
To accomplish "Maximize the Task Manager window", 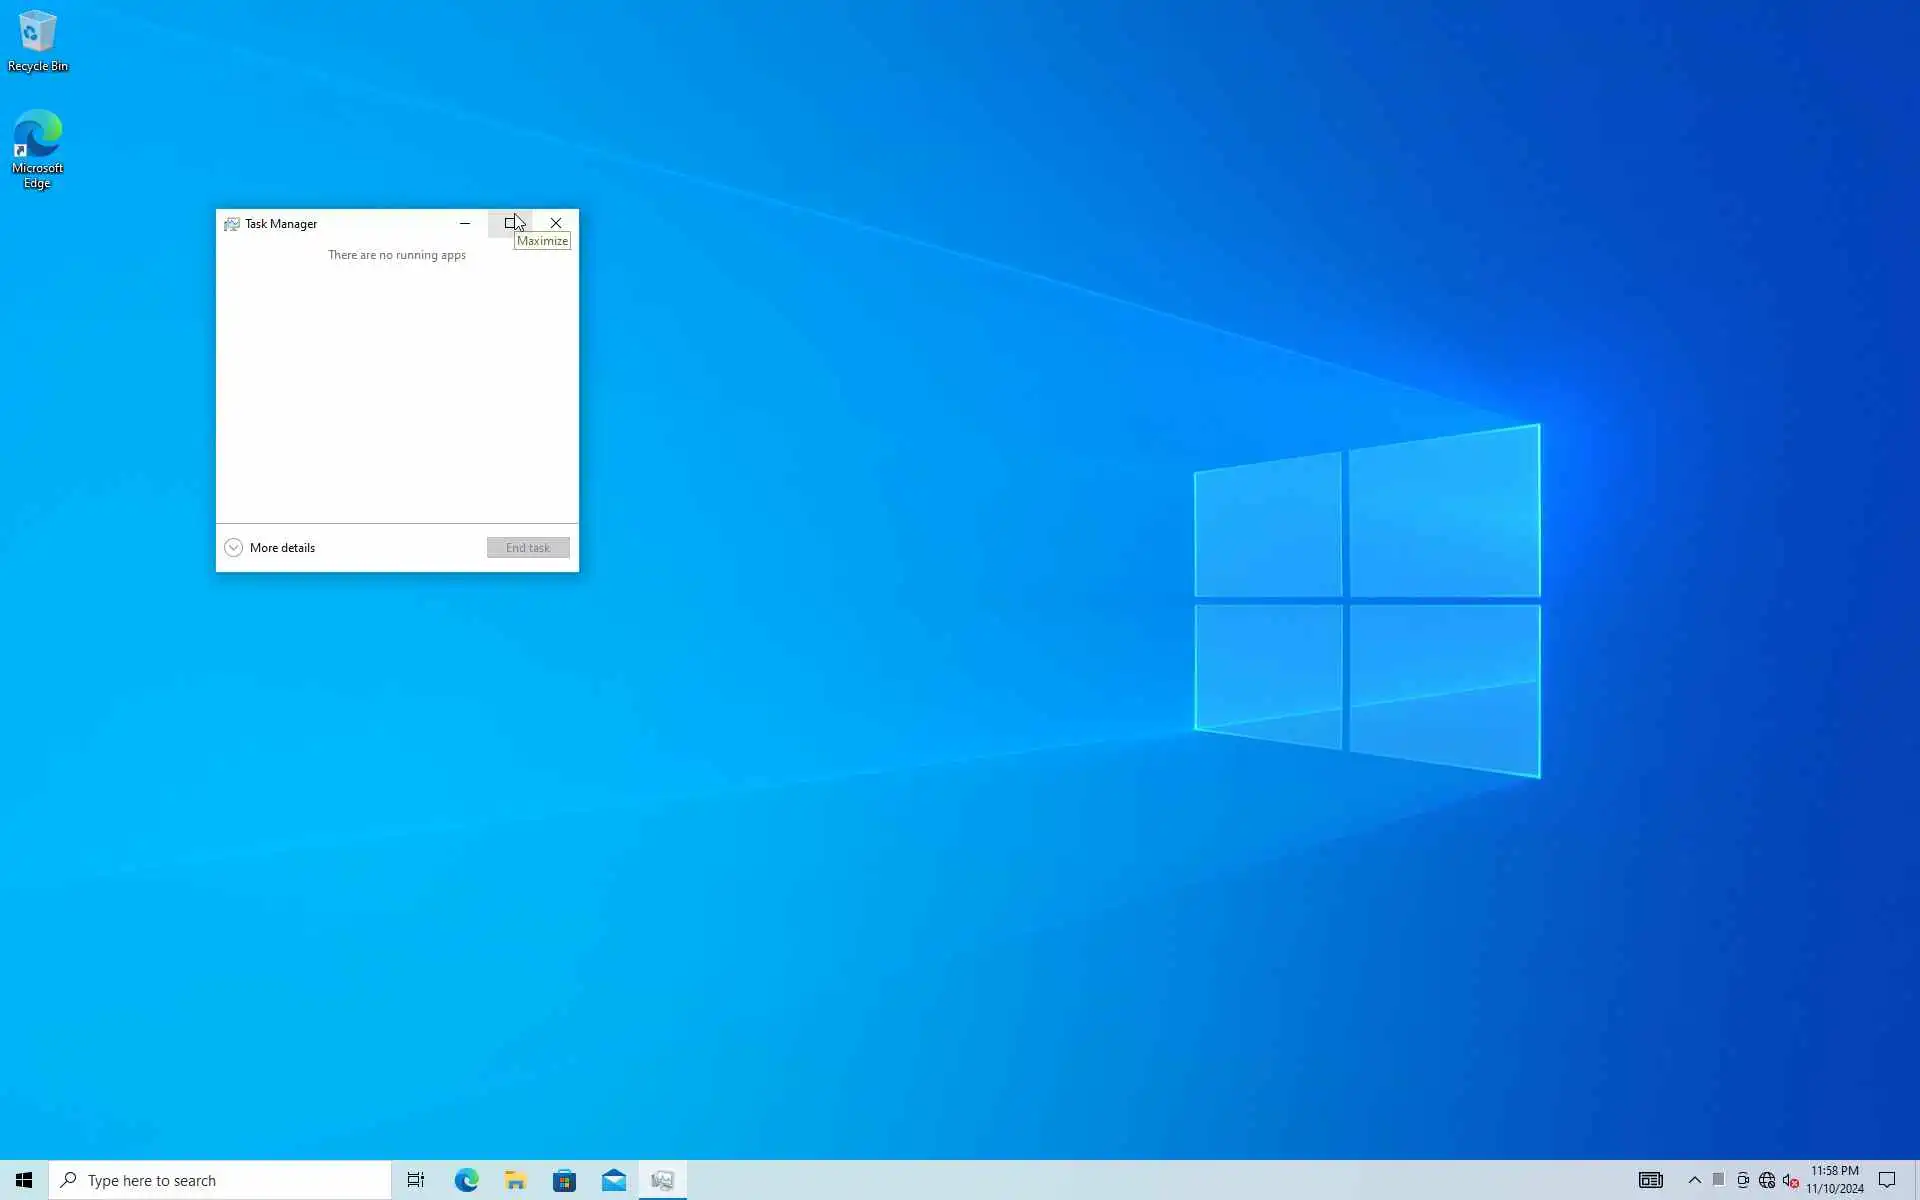I will [510, 223].
